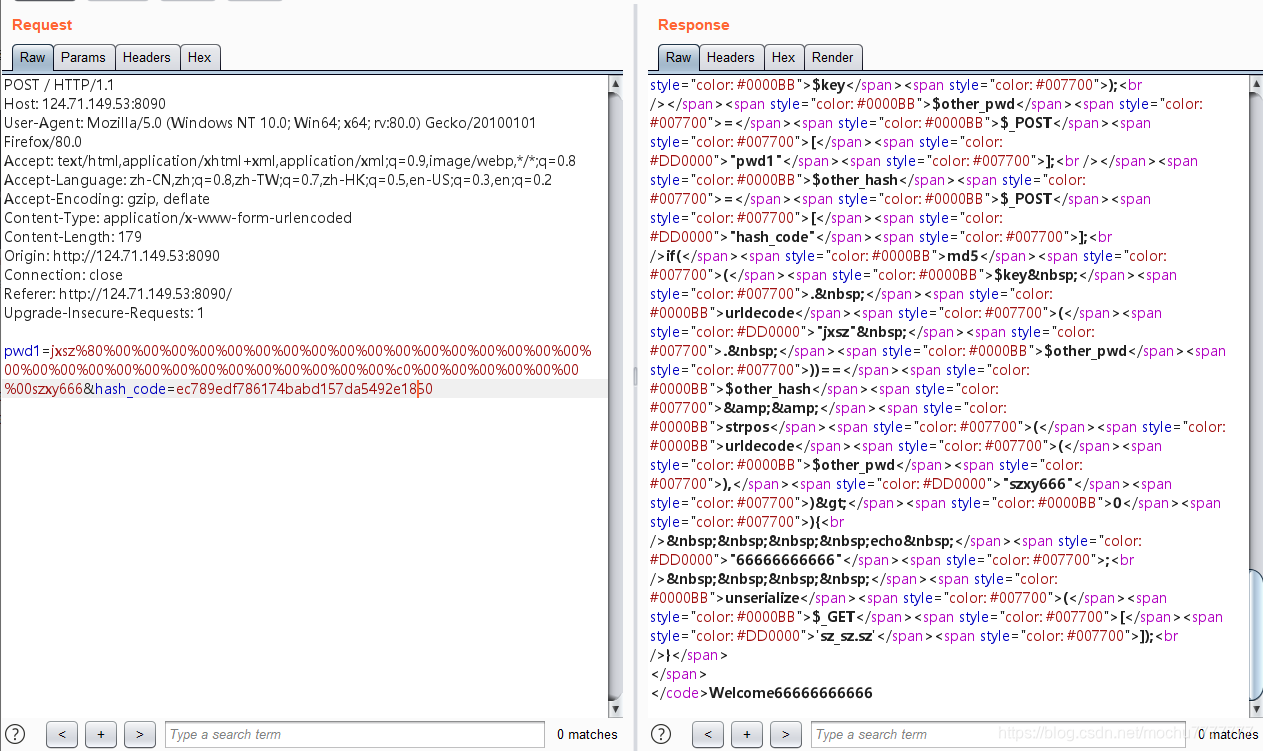Switch to Response Hex tab
The image size is (1263, 751).
pos(784,57)
